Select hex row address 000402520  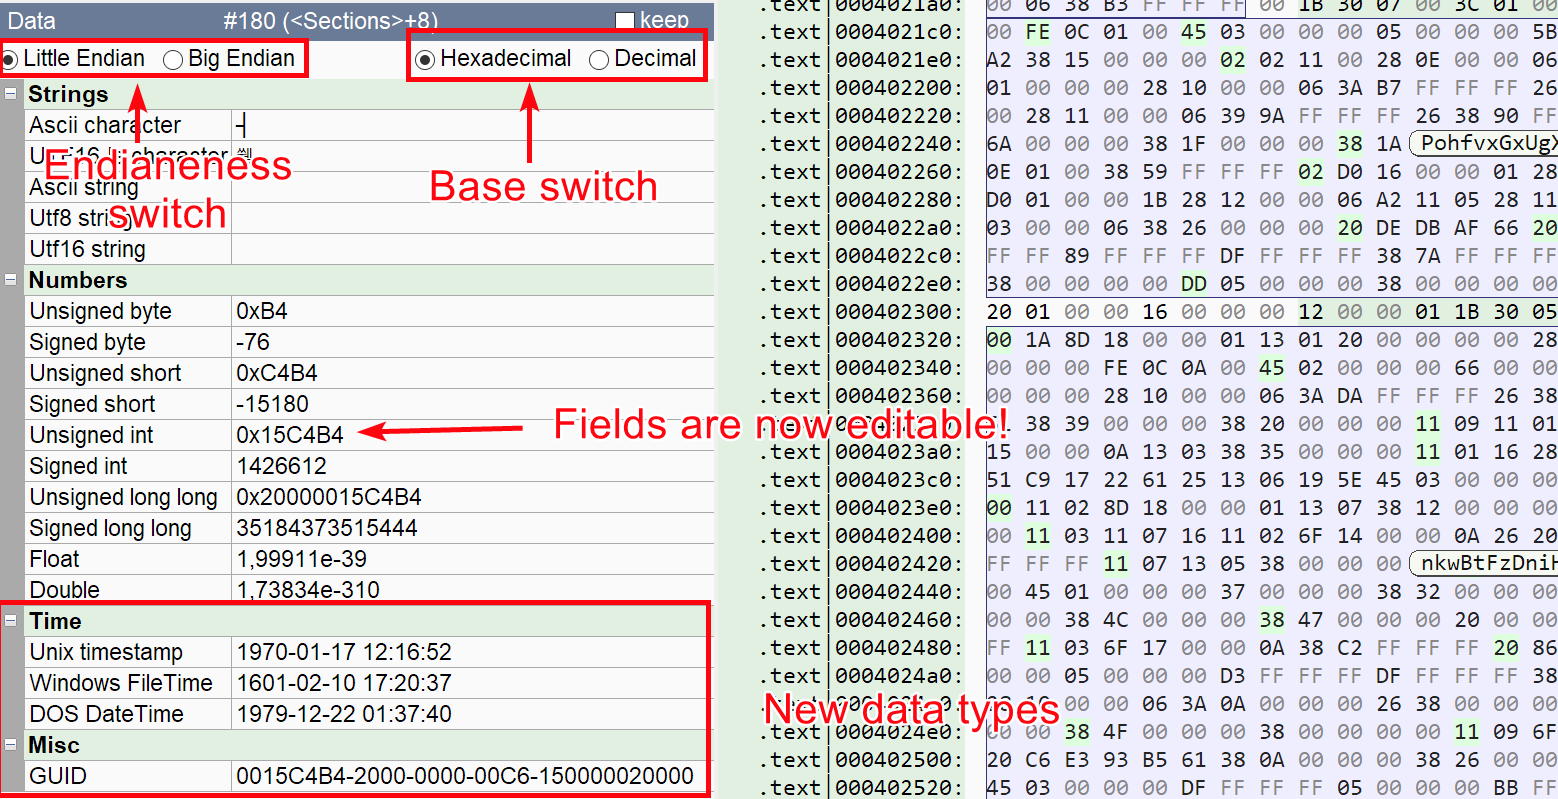pos(899,788)
